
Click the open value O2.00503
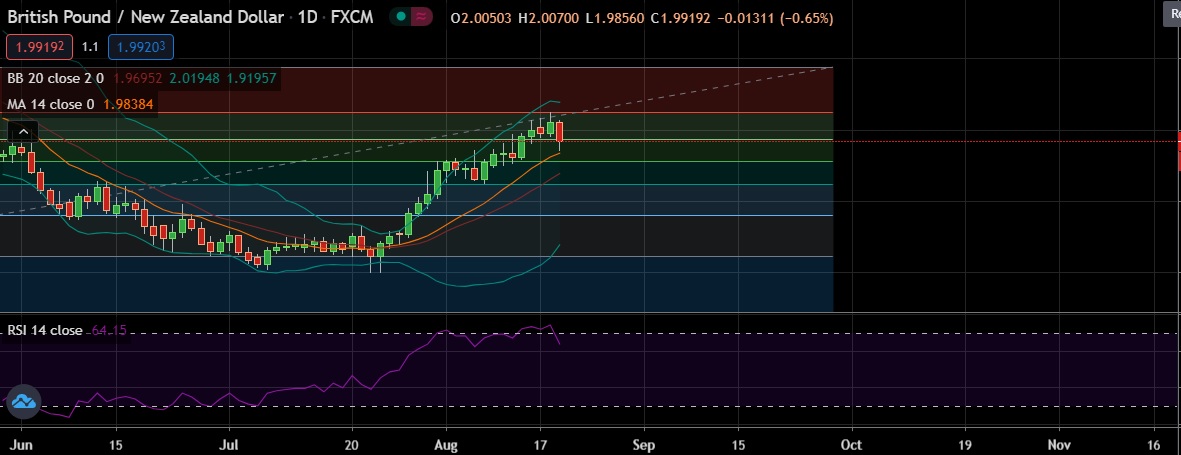tap(481, 17)
